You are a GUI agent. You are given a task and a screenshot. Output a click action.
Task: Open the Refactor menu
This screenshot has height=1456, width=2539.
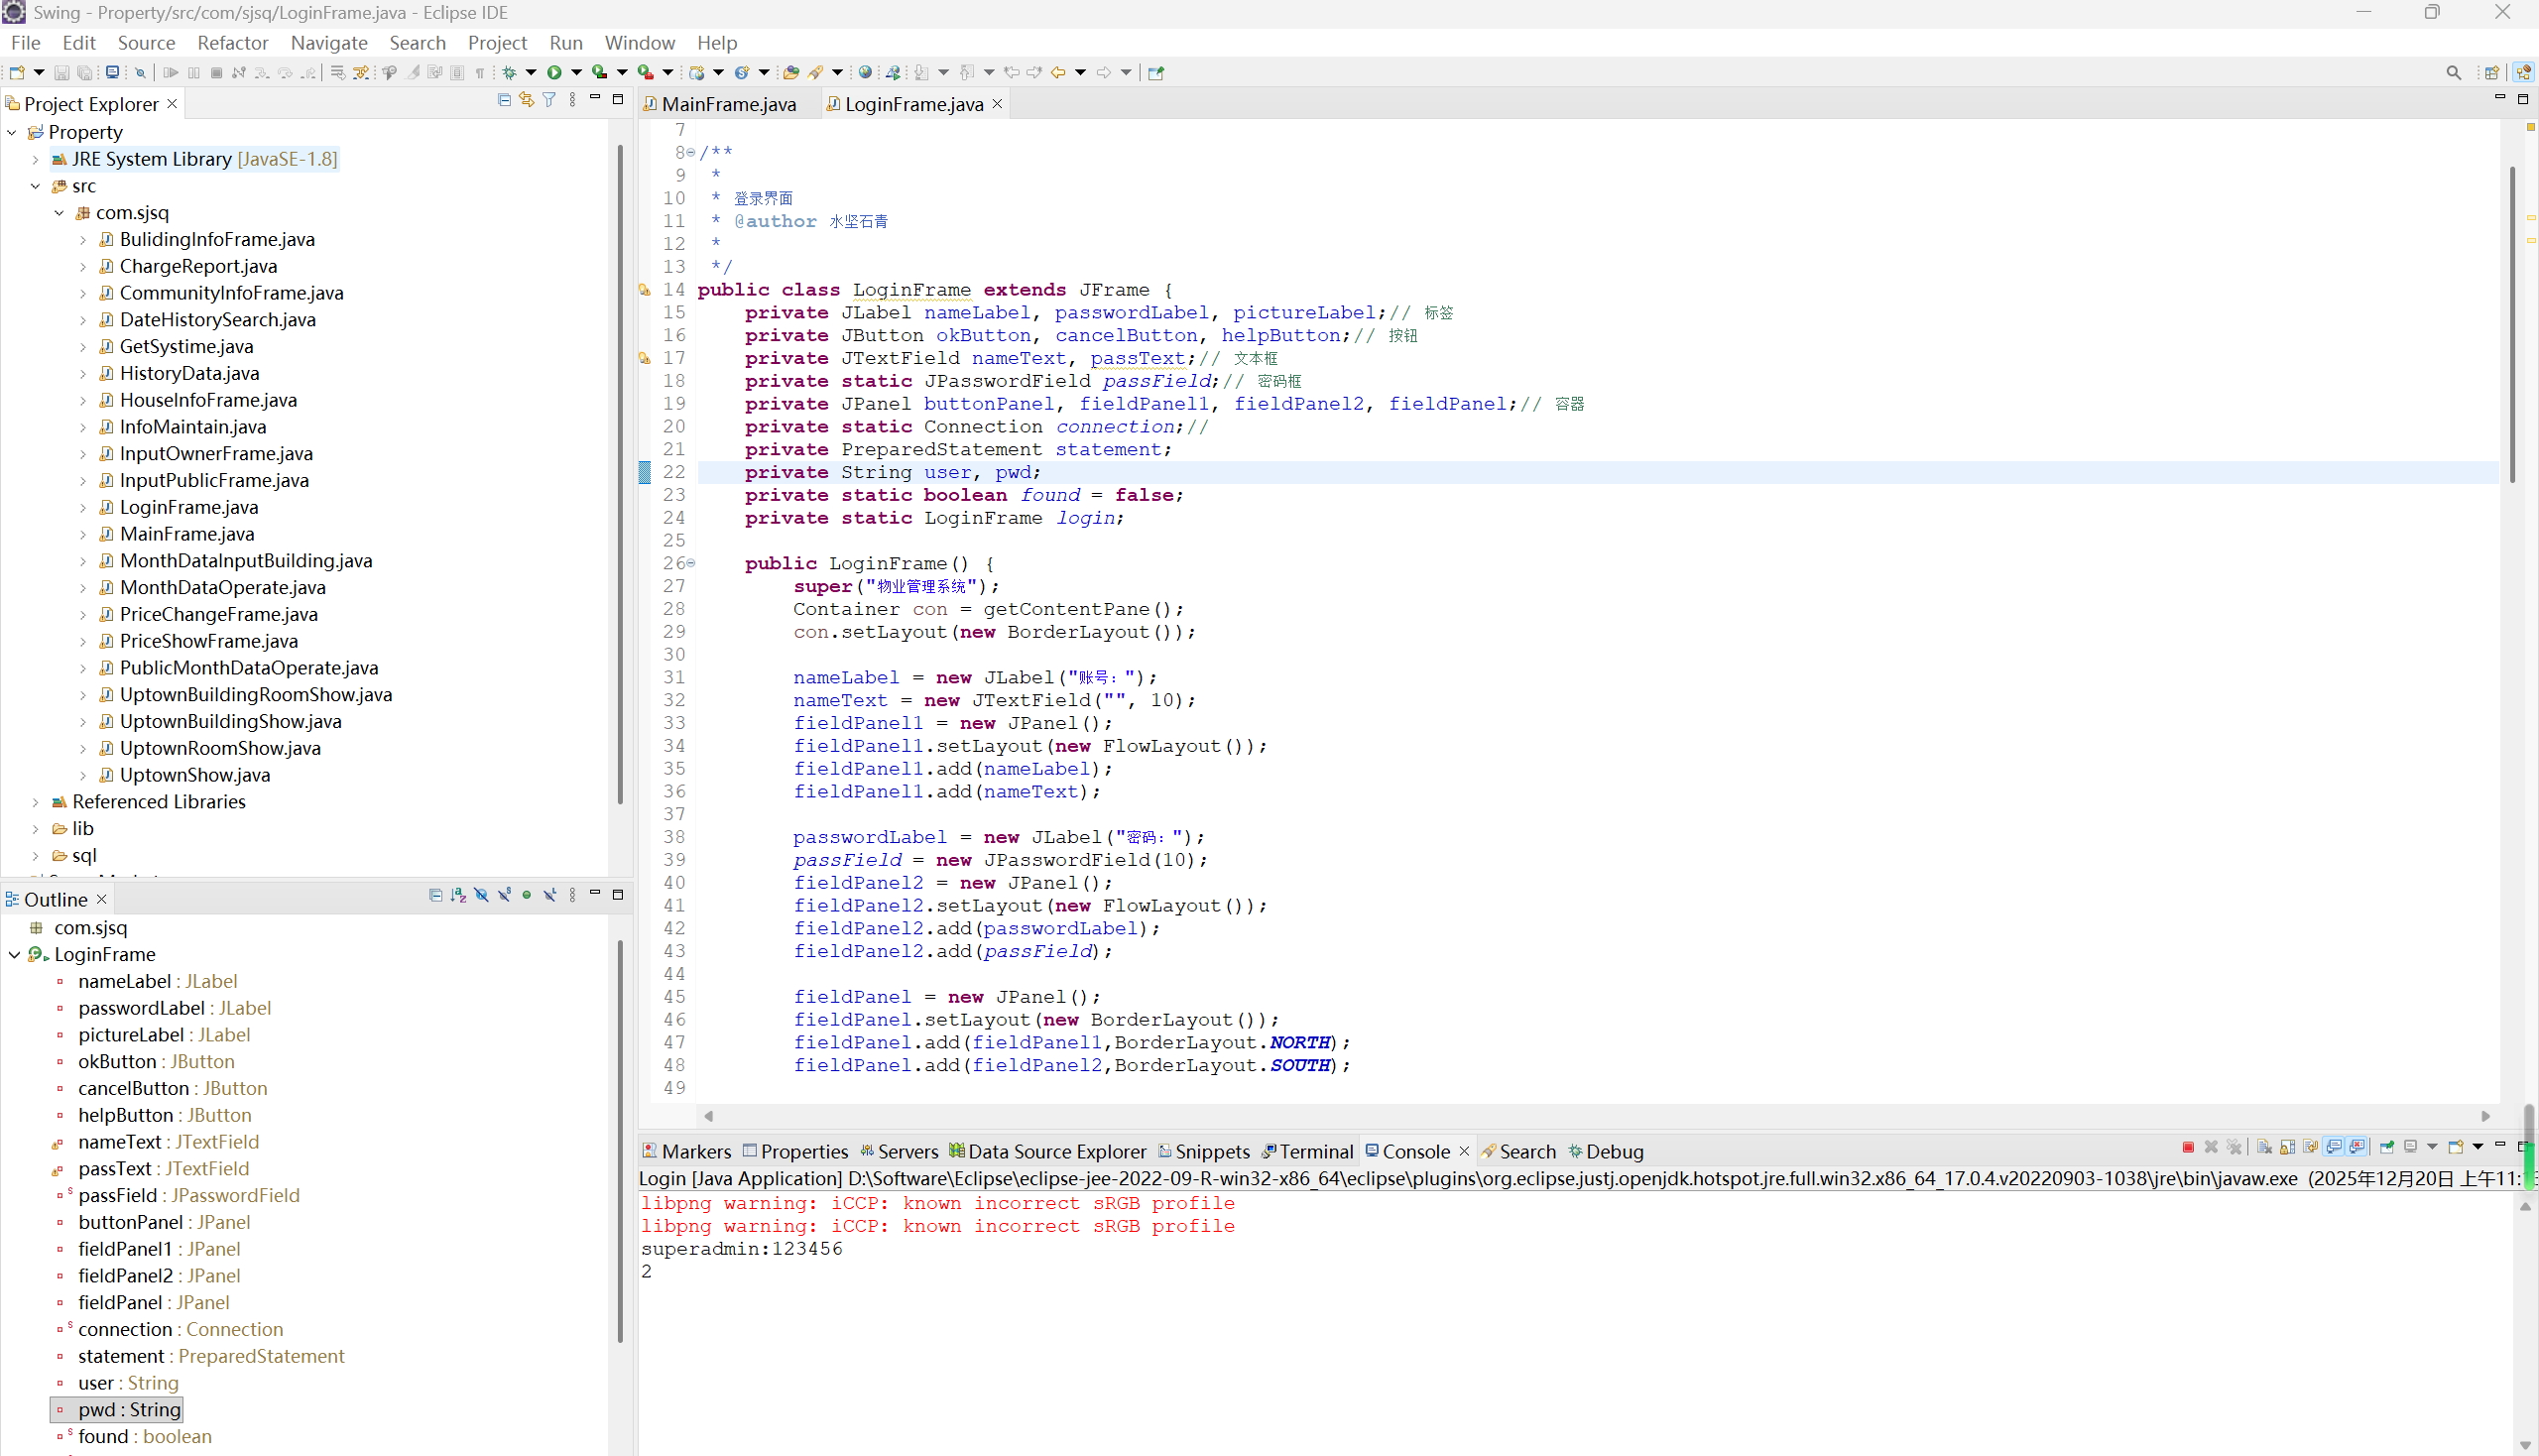click(x=232, y=43)
